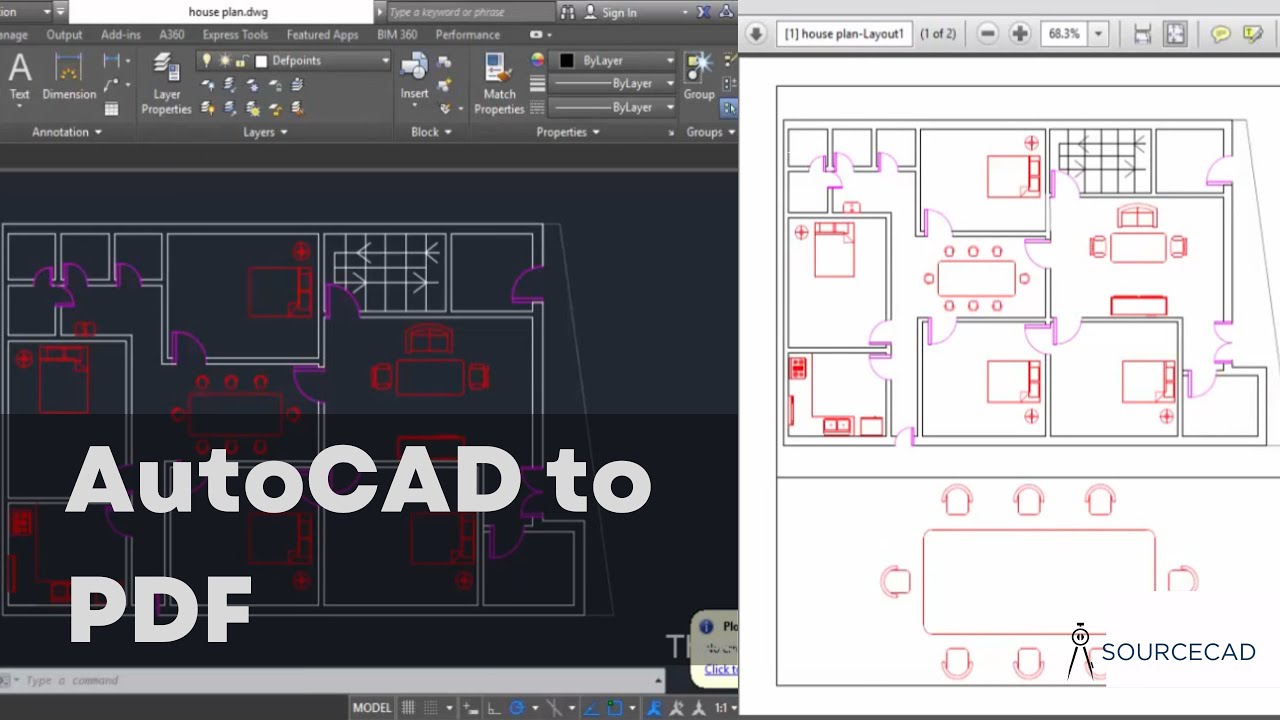Click the linetype icon in Properties panel
This screenshot has height=720, width=1280.
pos(538,107)
